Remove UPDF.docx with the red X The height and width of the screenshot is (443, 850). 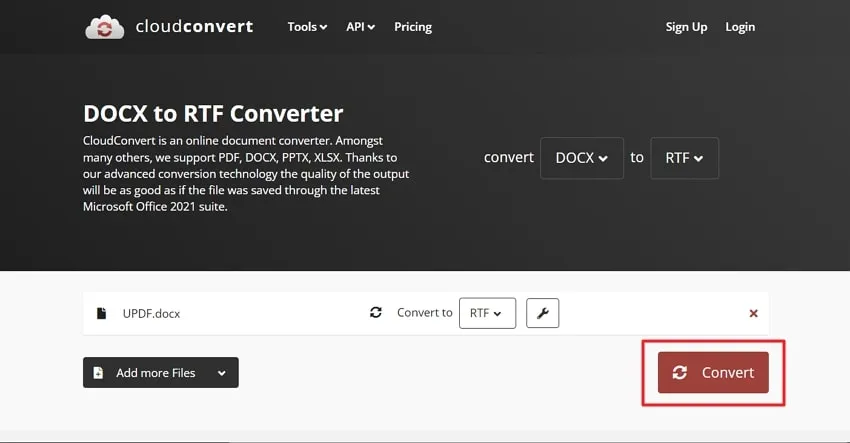754,313
